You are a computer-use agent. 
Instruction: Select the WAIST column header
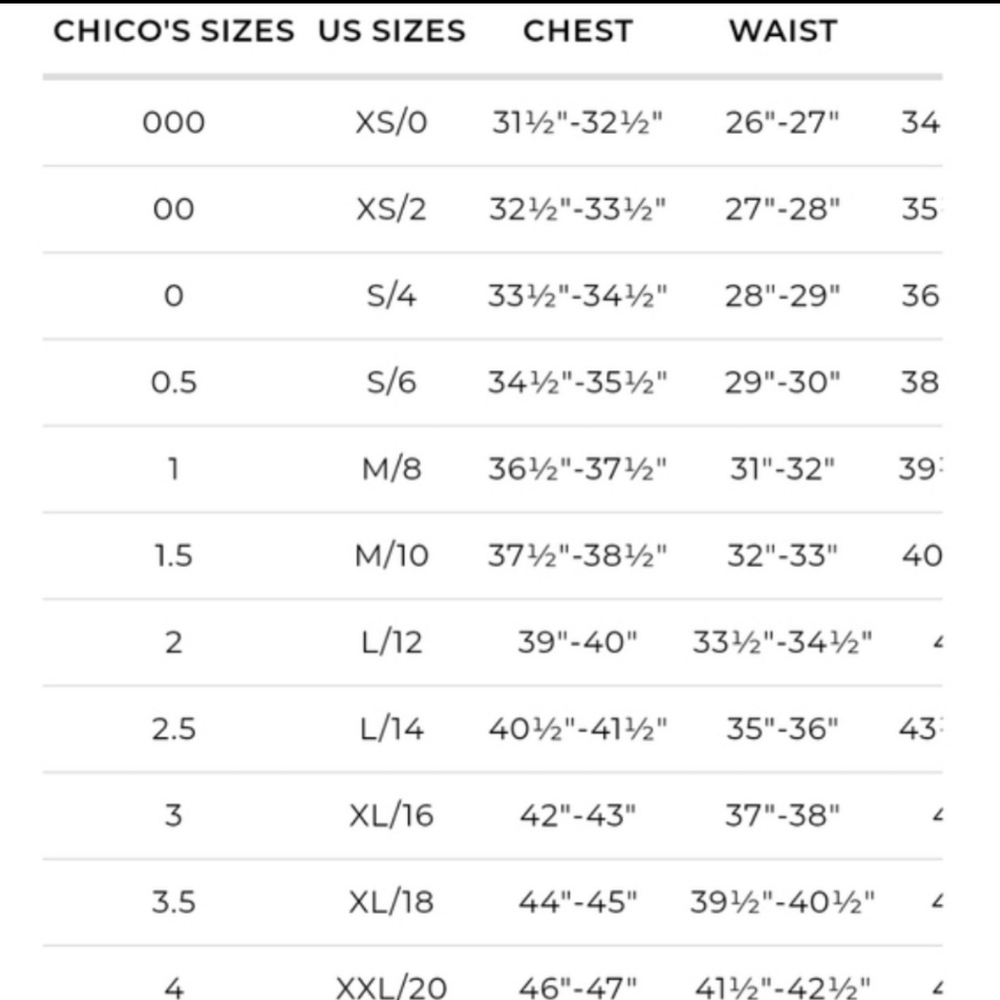click(783, 31)
